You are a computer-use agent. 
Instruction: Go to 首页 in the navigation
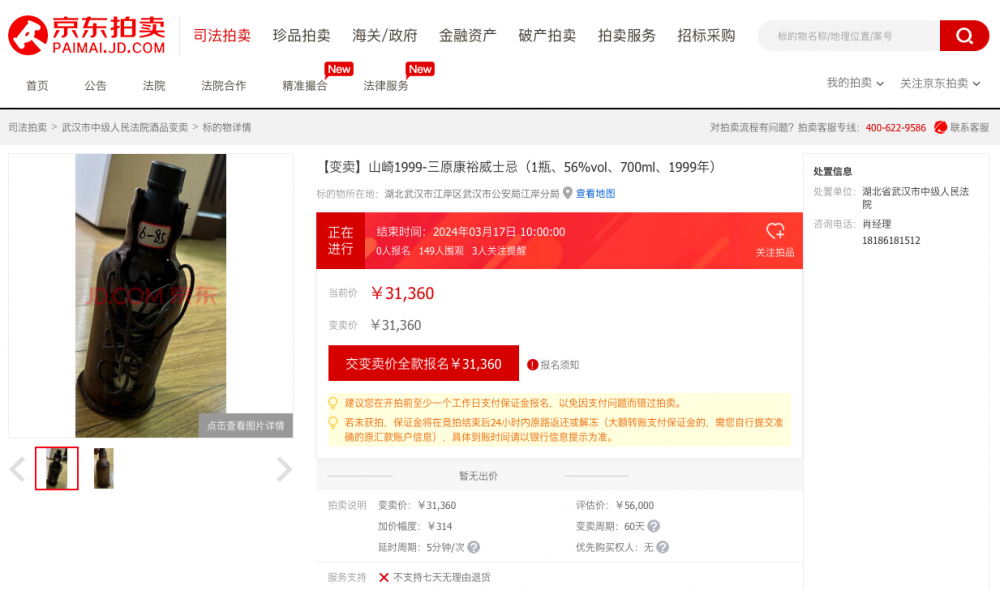pos(37,85)
